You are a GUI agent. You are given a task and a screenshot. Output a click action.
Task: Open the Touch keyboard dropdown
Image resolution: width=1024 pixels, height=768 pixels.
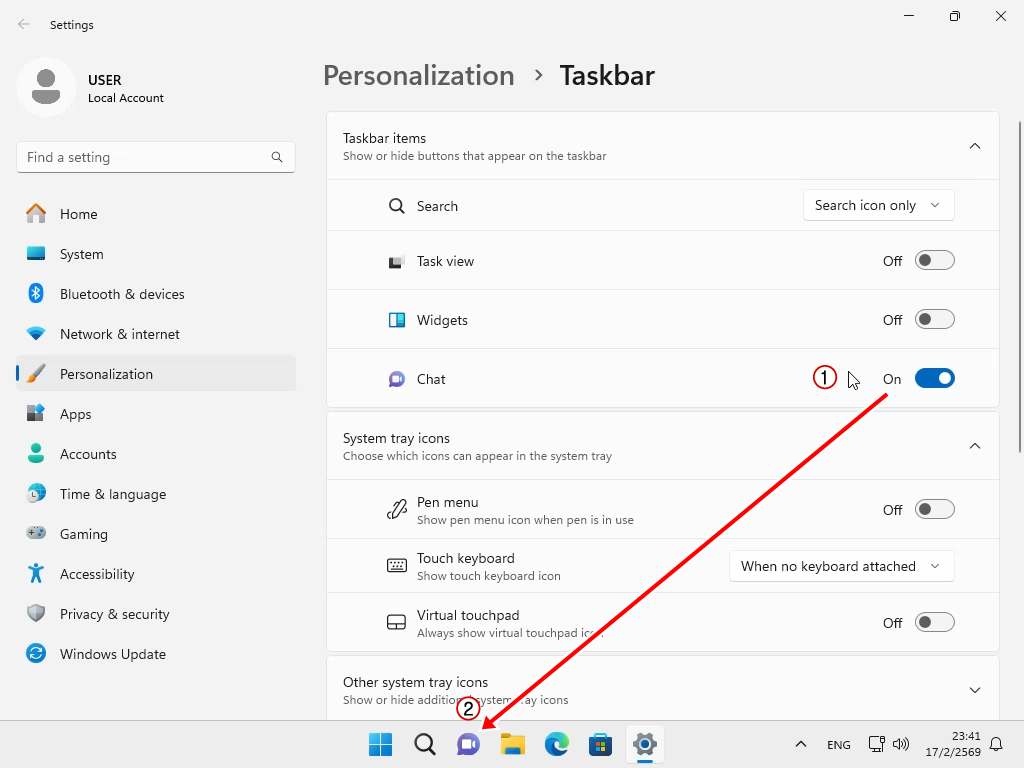tap(841, 566)
